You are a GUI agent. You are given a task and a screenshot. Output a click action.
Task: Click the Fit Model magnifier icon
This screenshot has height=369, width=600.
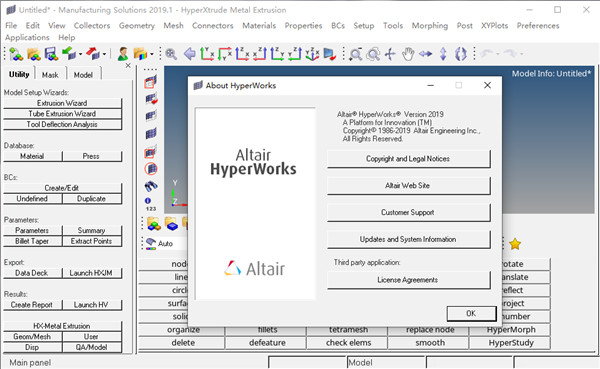[x=171, y=54]
